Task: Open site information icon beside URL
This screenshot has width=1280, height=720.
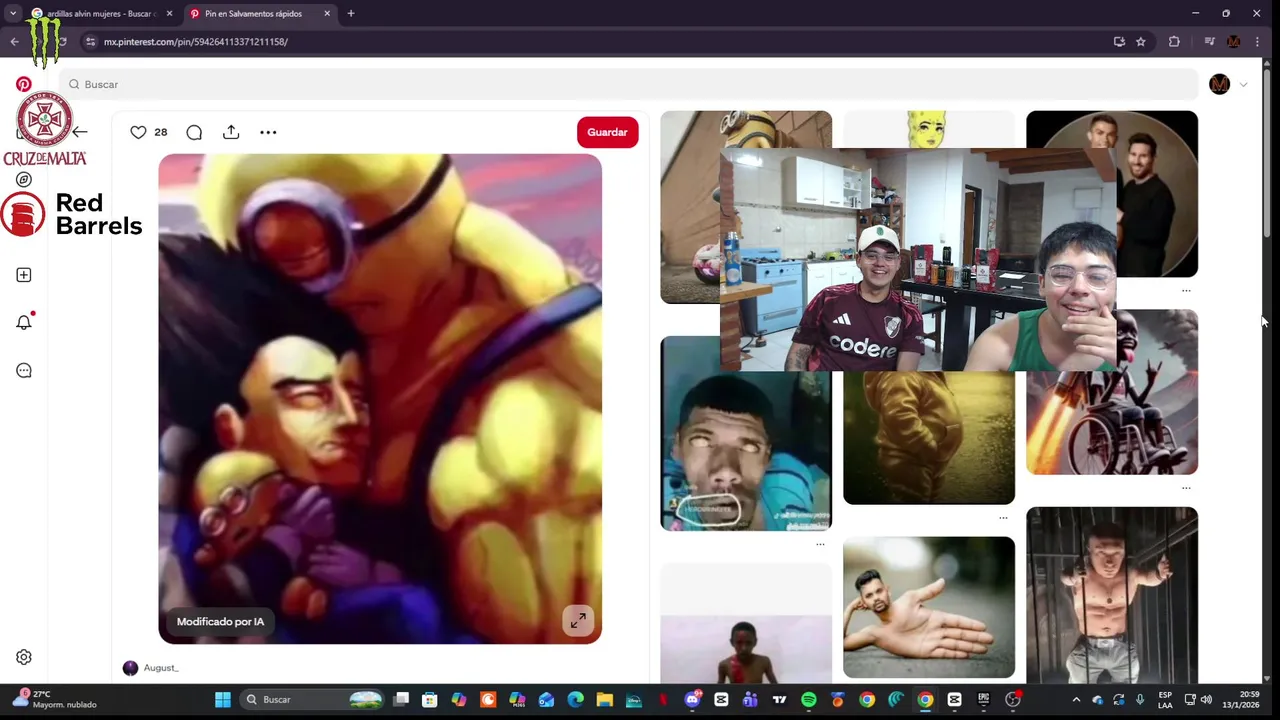Action: pos(90,42)
